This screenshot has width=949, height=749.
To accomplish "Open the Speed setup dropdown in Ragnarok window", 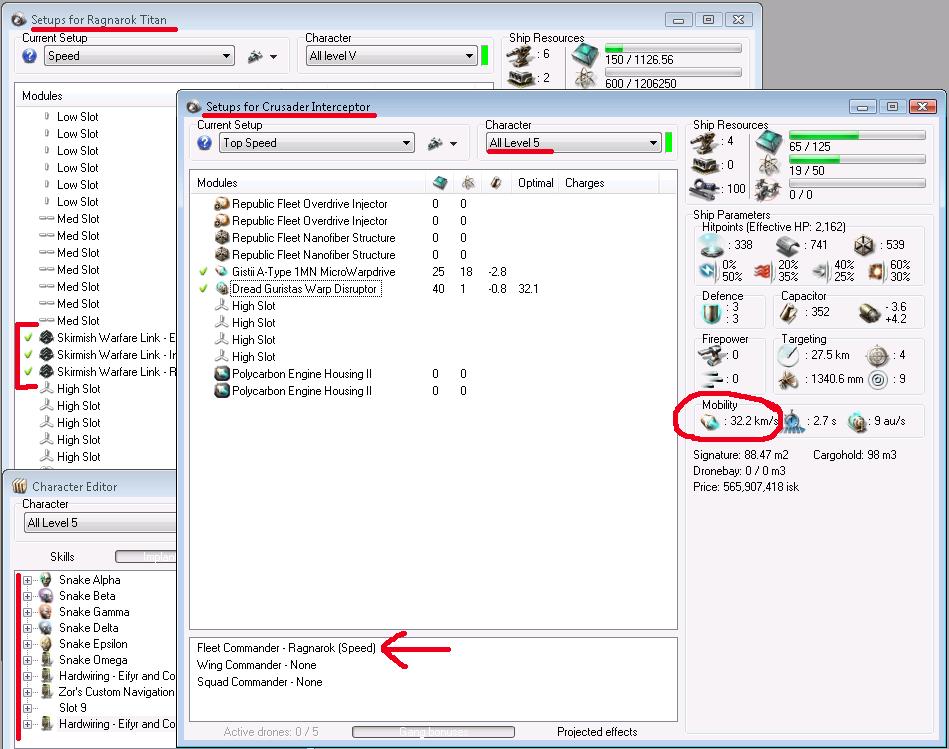I will pos(139,56).
